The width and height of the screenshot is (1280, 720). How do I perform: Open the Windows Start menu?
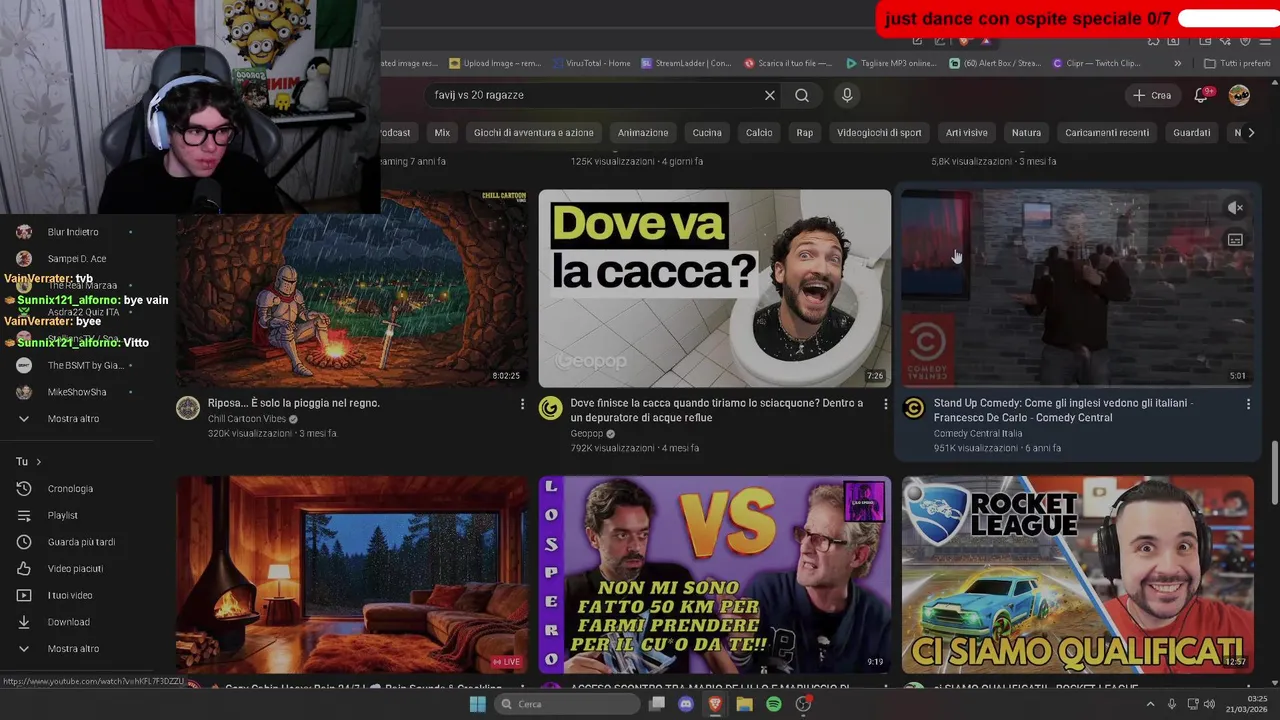point(478,704)
